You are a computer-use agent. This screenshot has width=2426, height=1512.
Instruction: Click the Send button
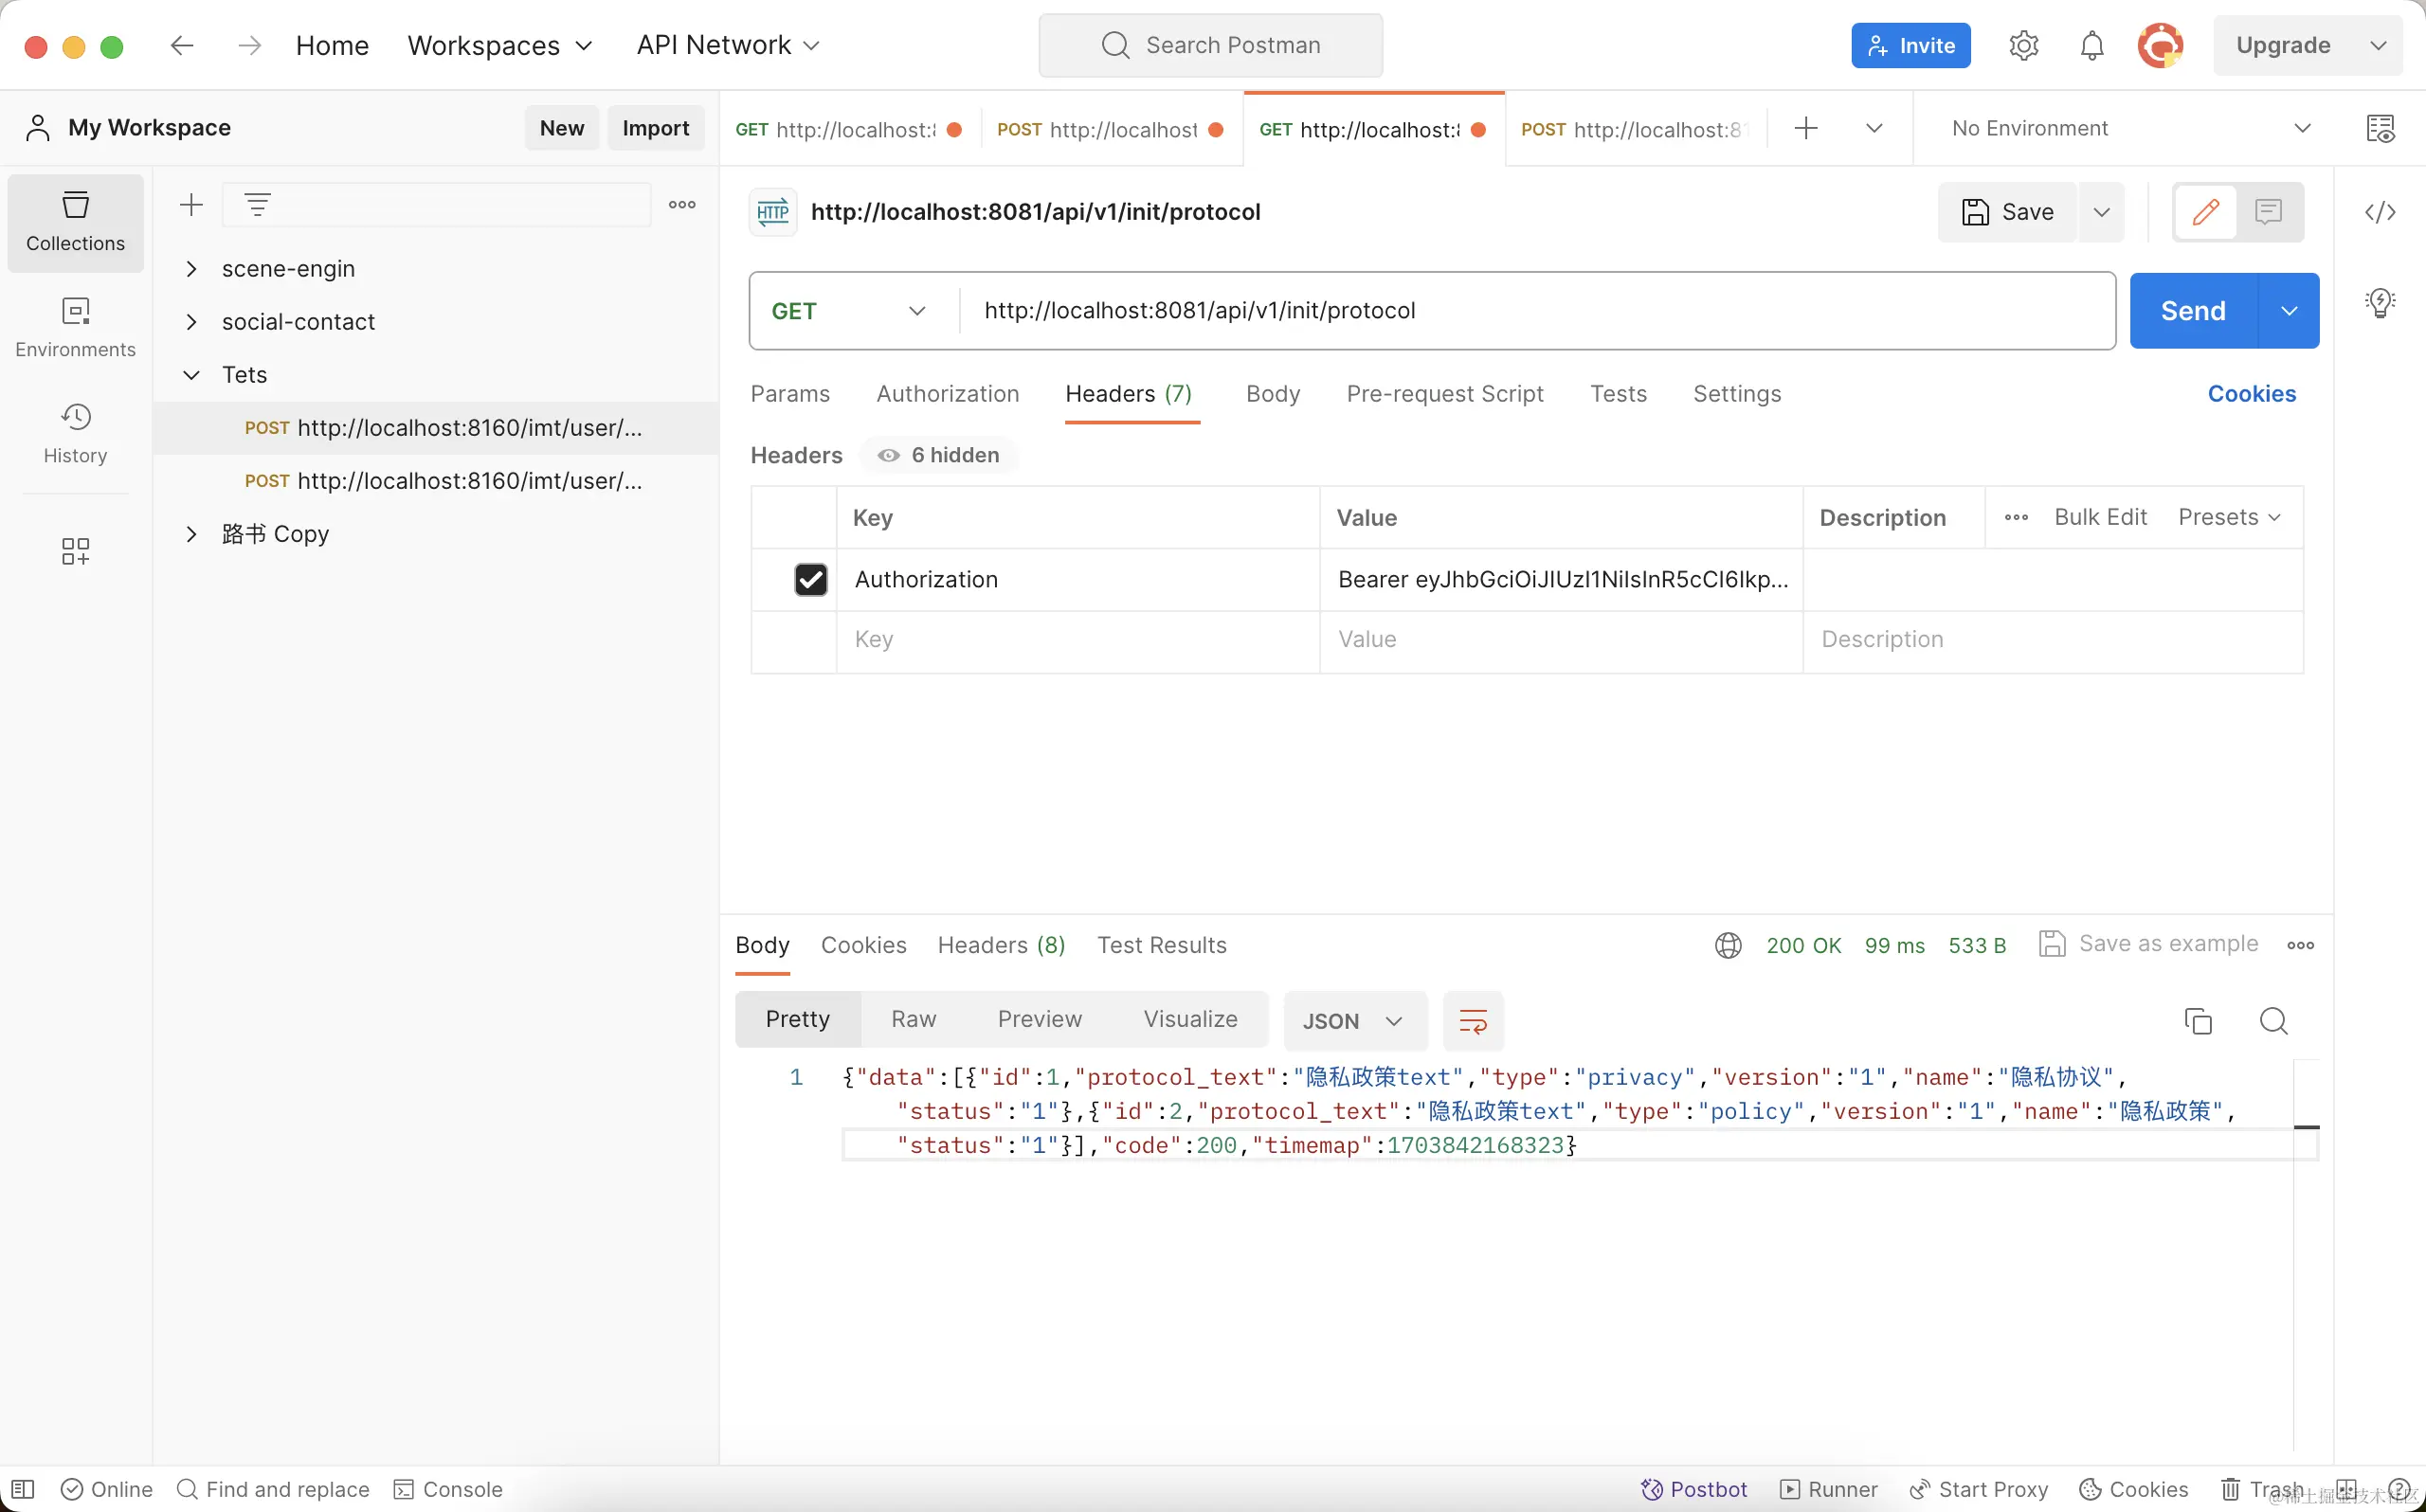tap(2192, 311)
